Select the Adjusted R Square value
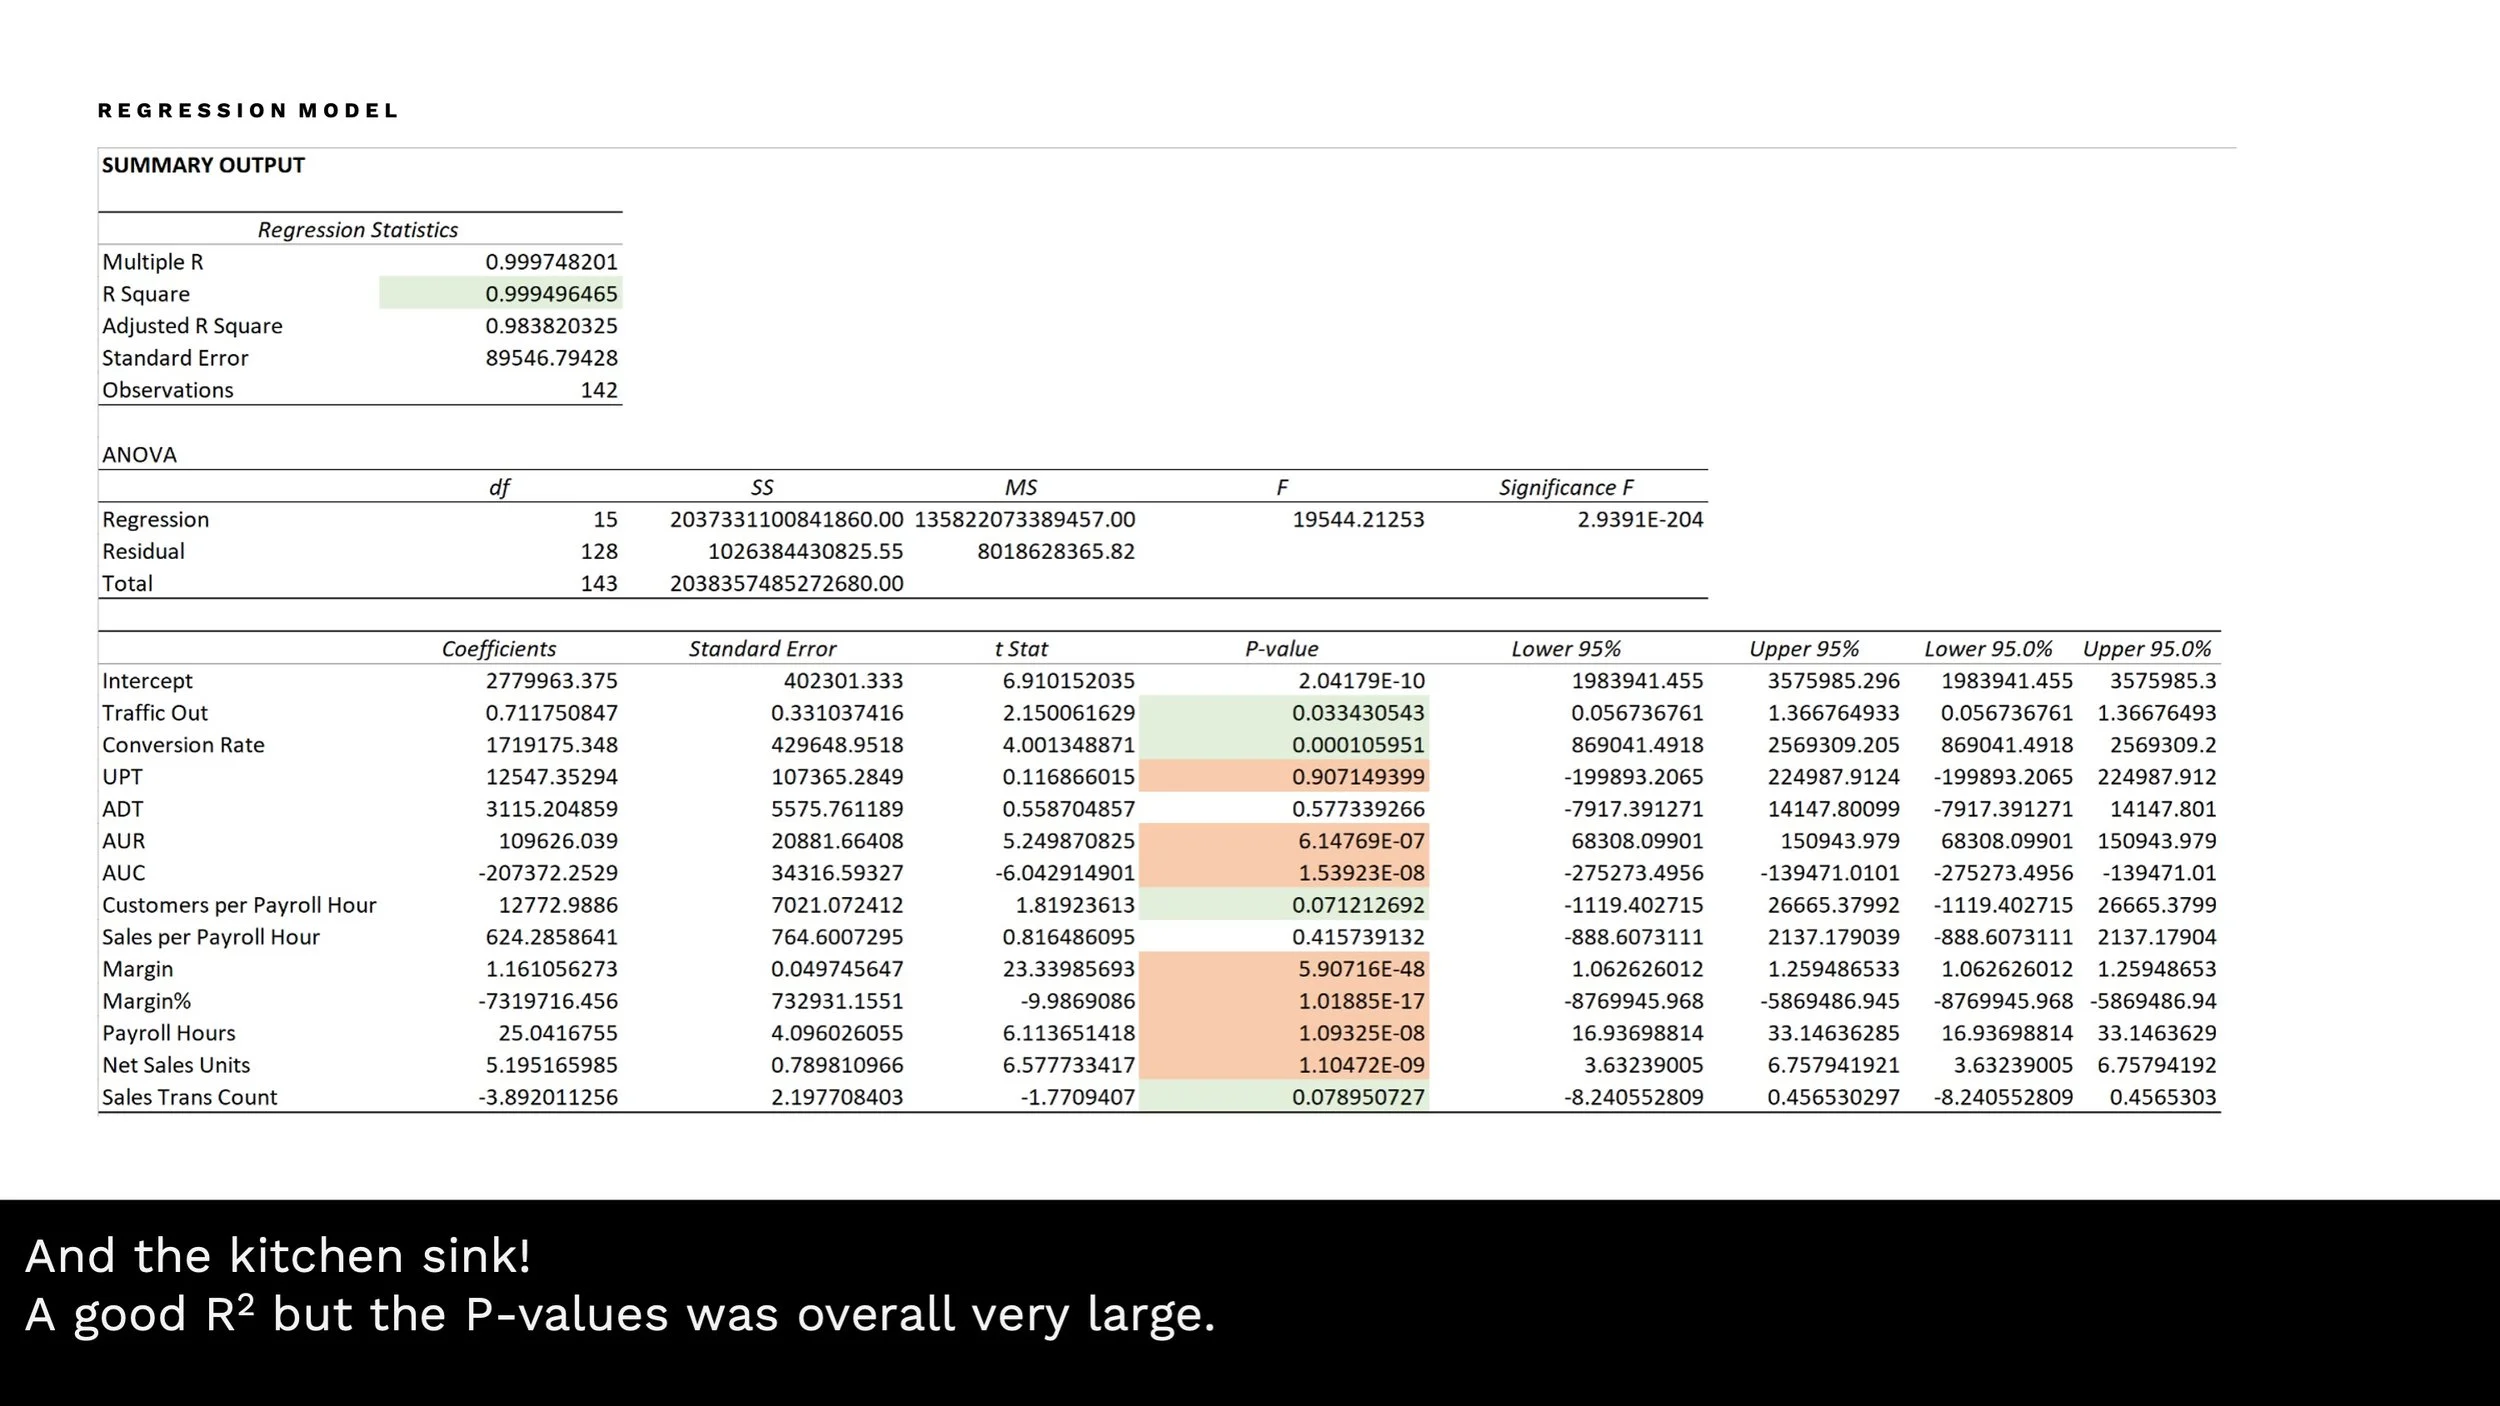 point(551,326)
